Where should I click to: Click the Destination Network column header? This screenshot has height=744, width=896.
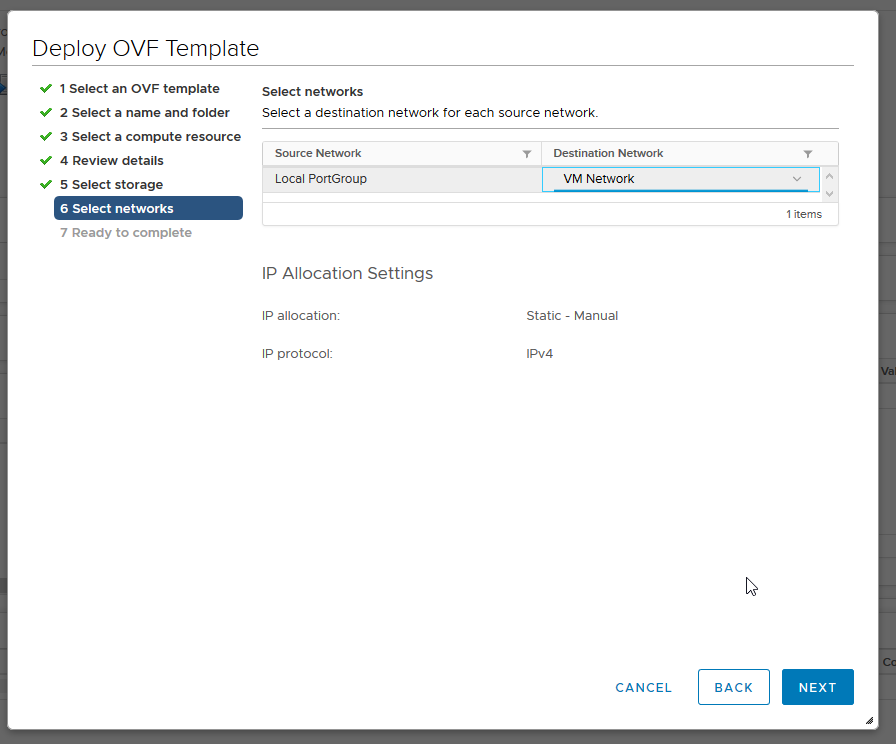[608, 154]
